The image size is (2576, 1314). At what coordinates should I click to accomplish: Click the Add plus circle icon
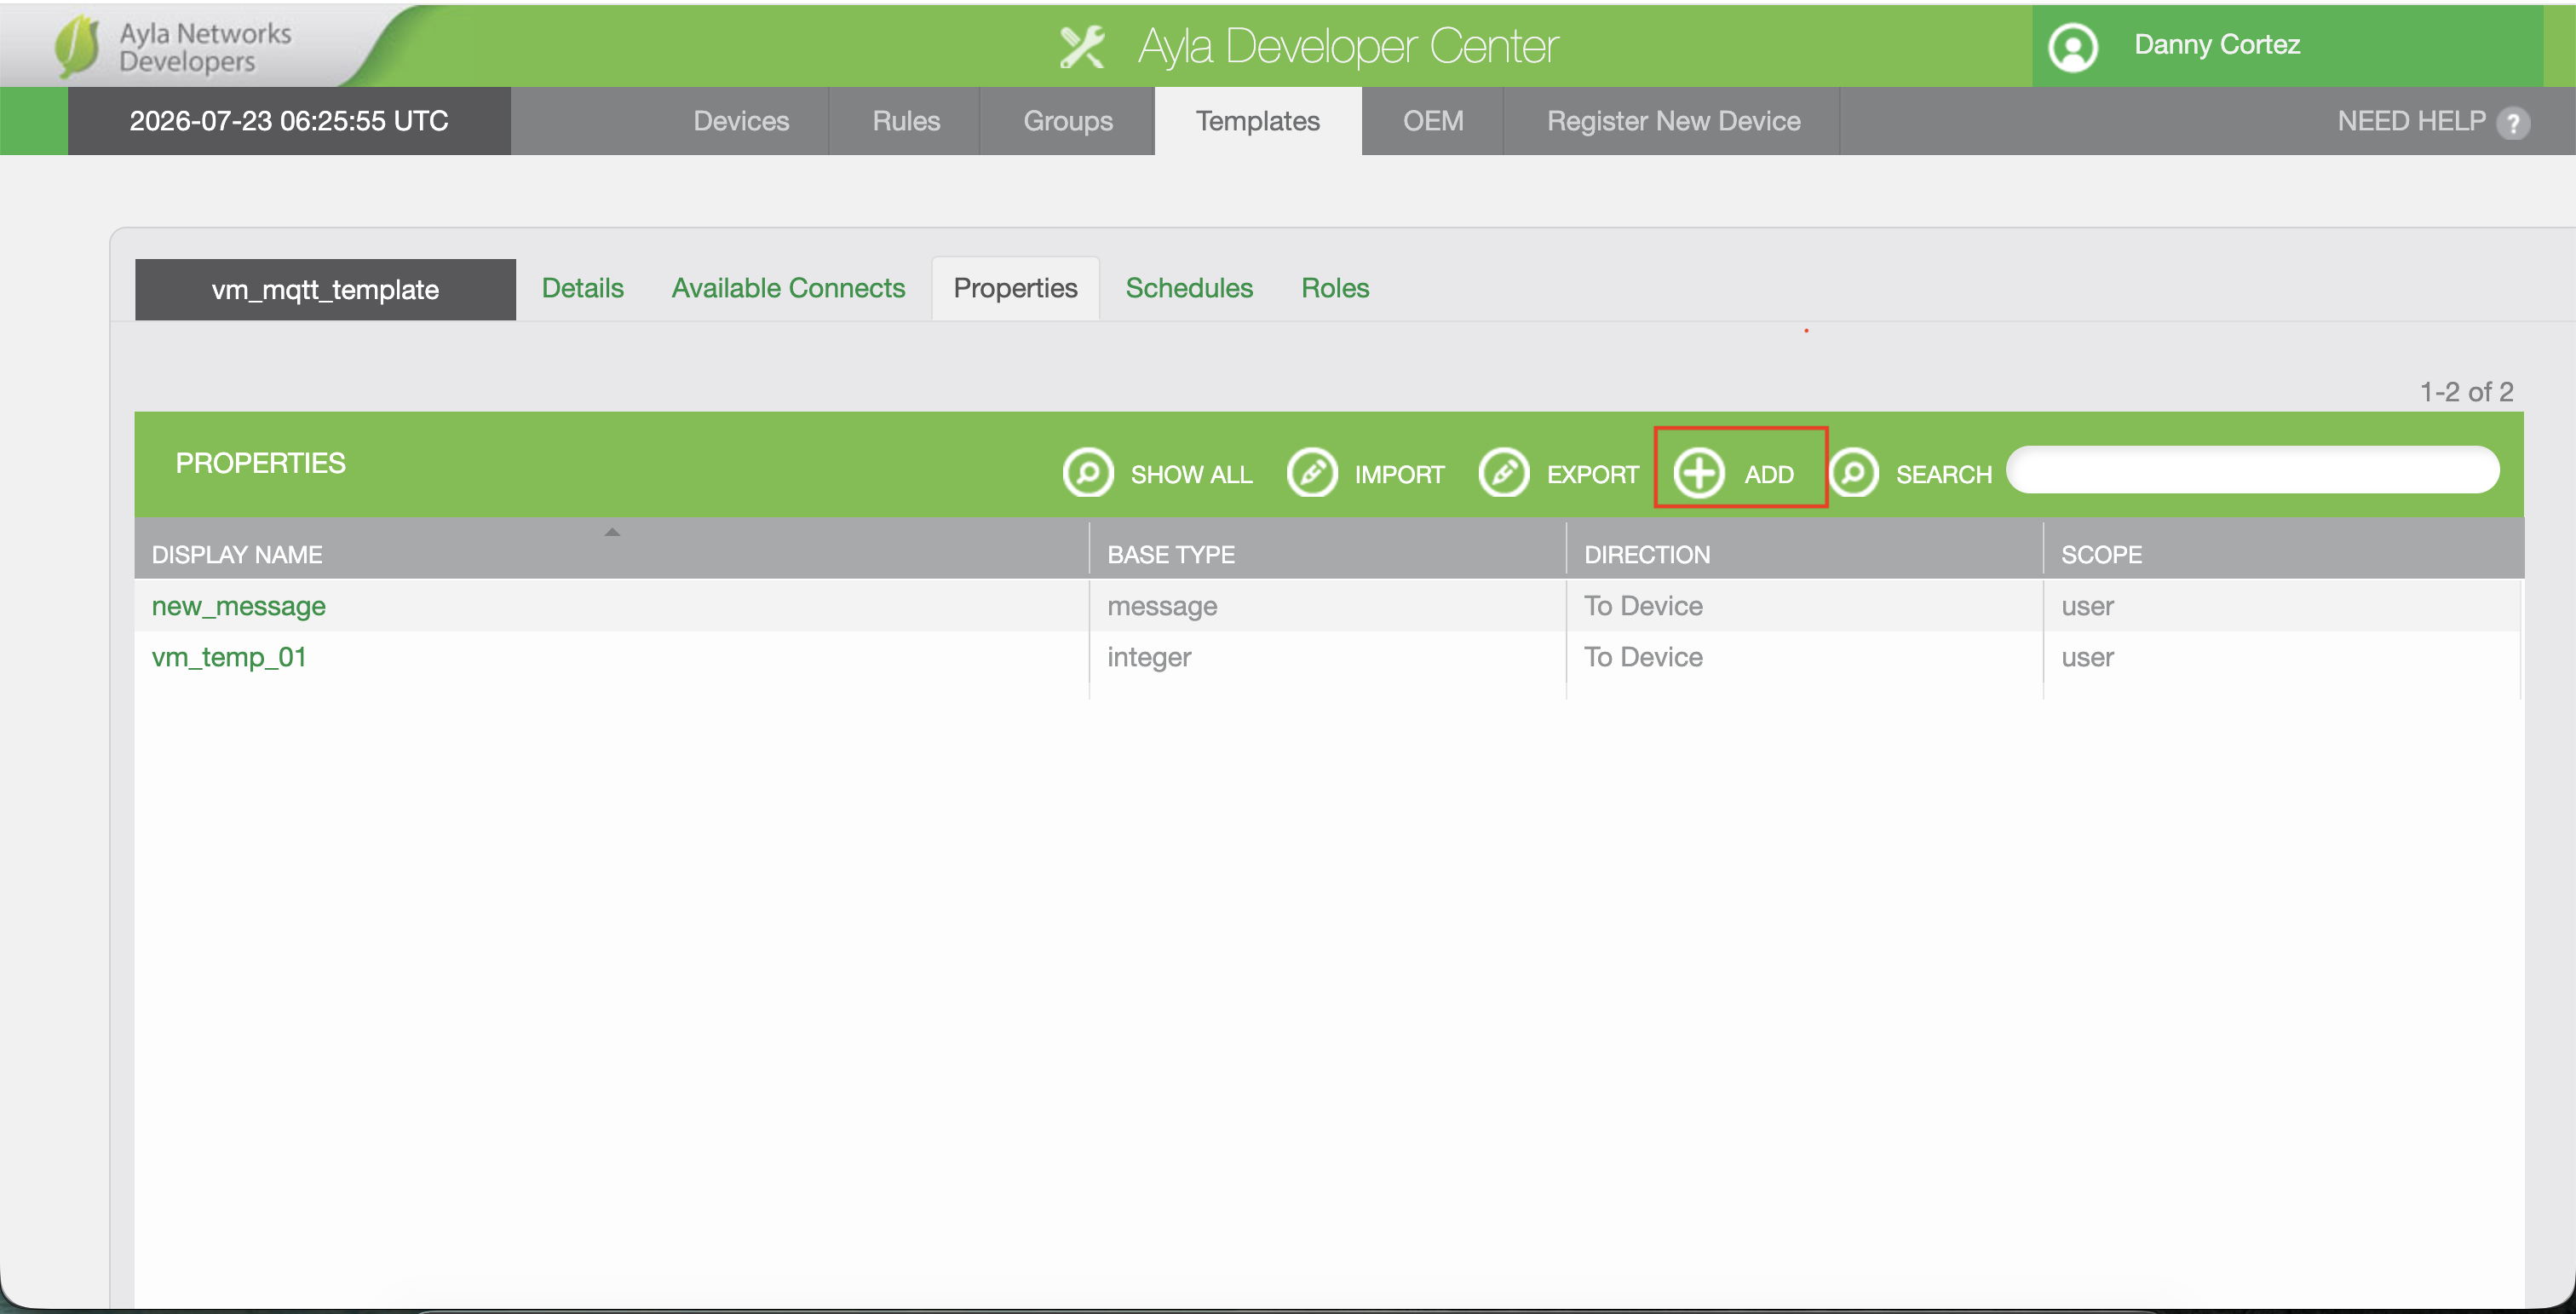1699,472
